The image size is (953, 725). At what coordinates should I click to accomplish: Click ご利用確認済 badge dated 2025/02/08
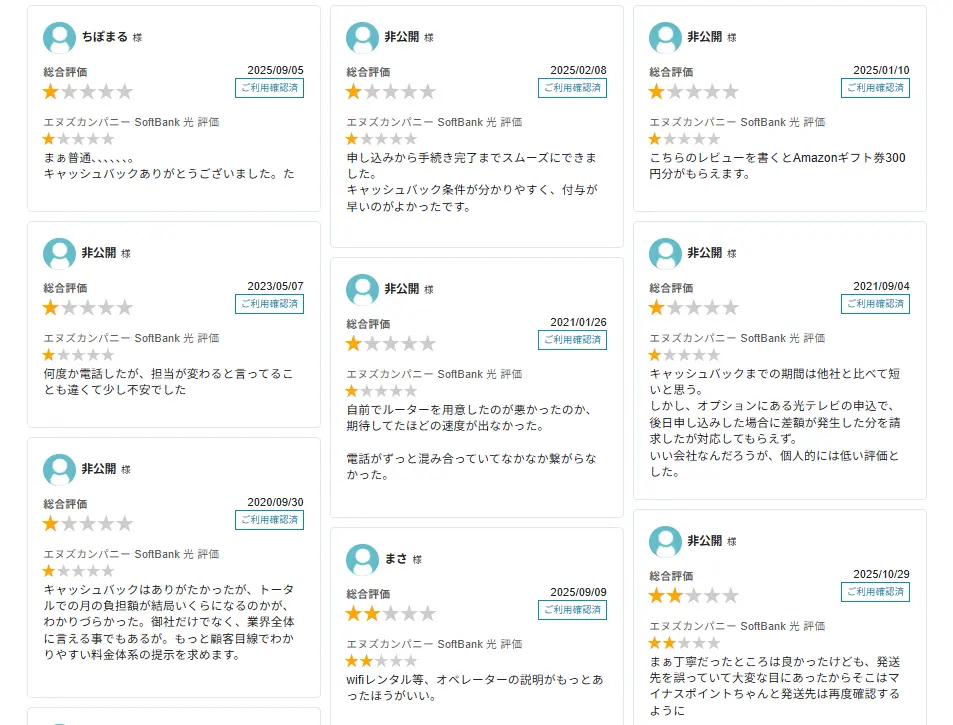[572, 88]
